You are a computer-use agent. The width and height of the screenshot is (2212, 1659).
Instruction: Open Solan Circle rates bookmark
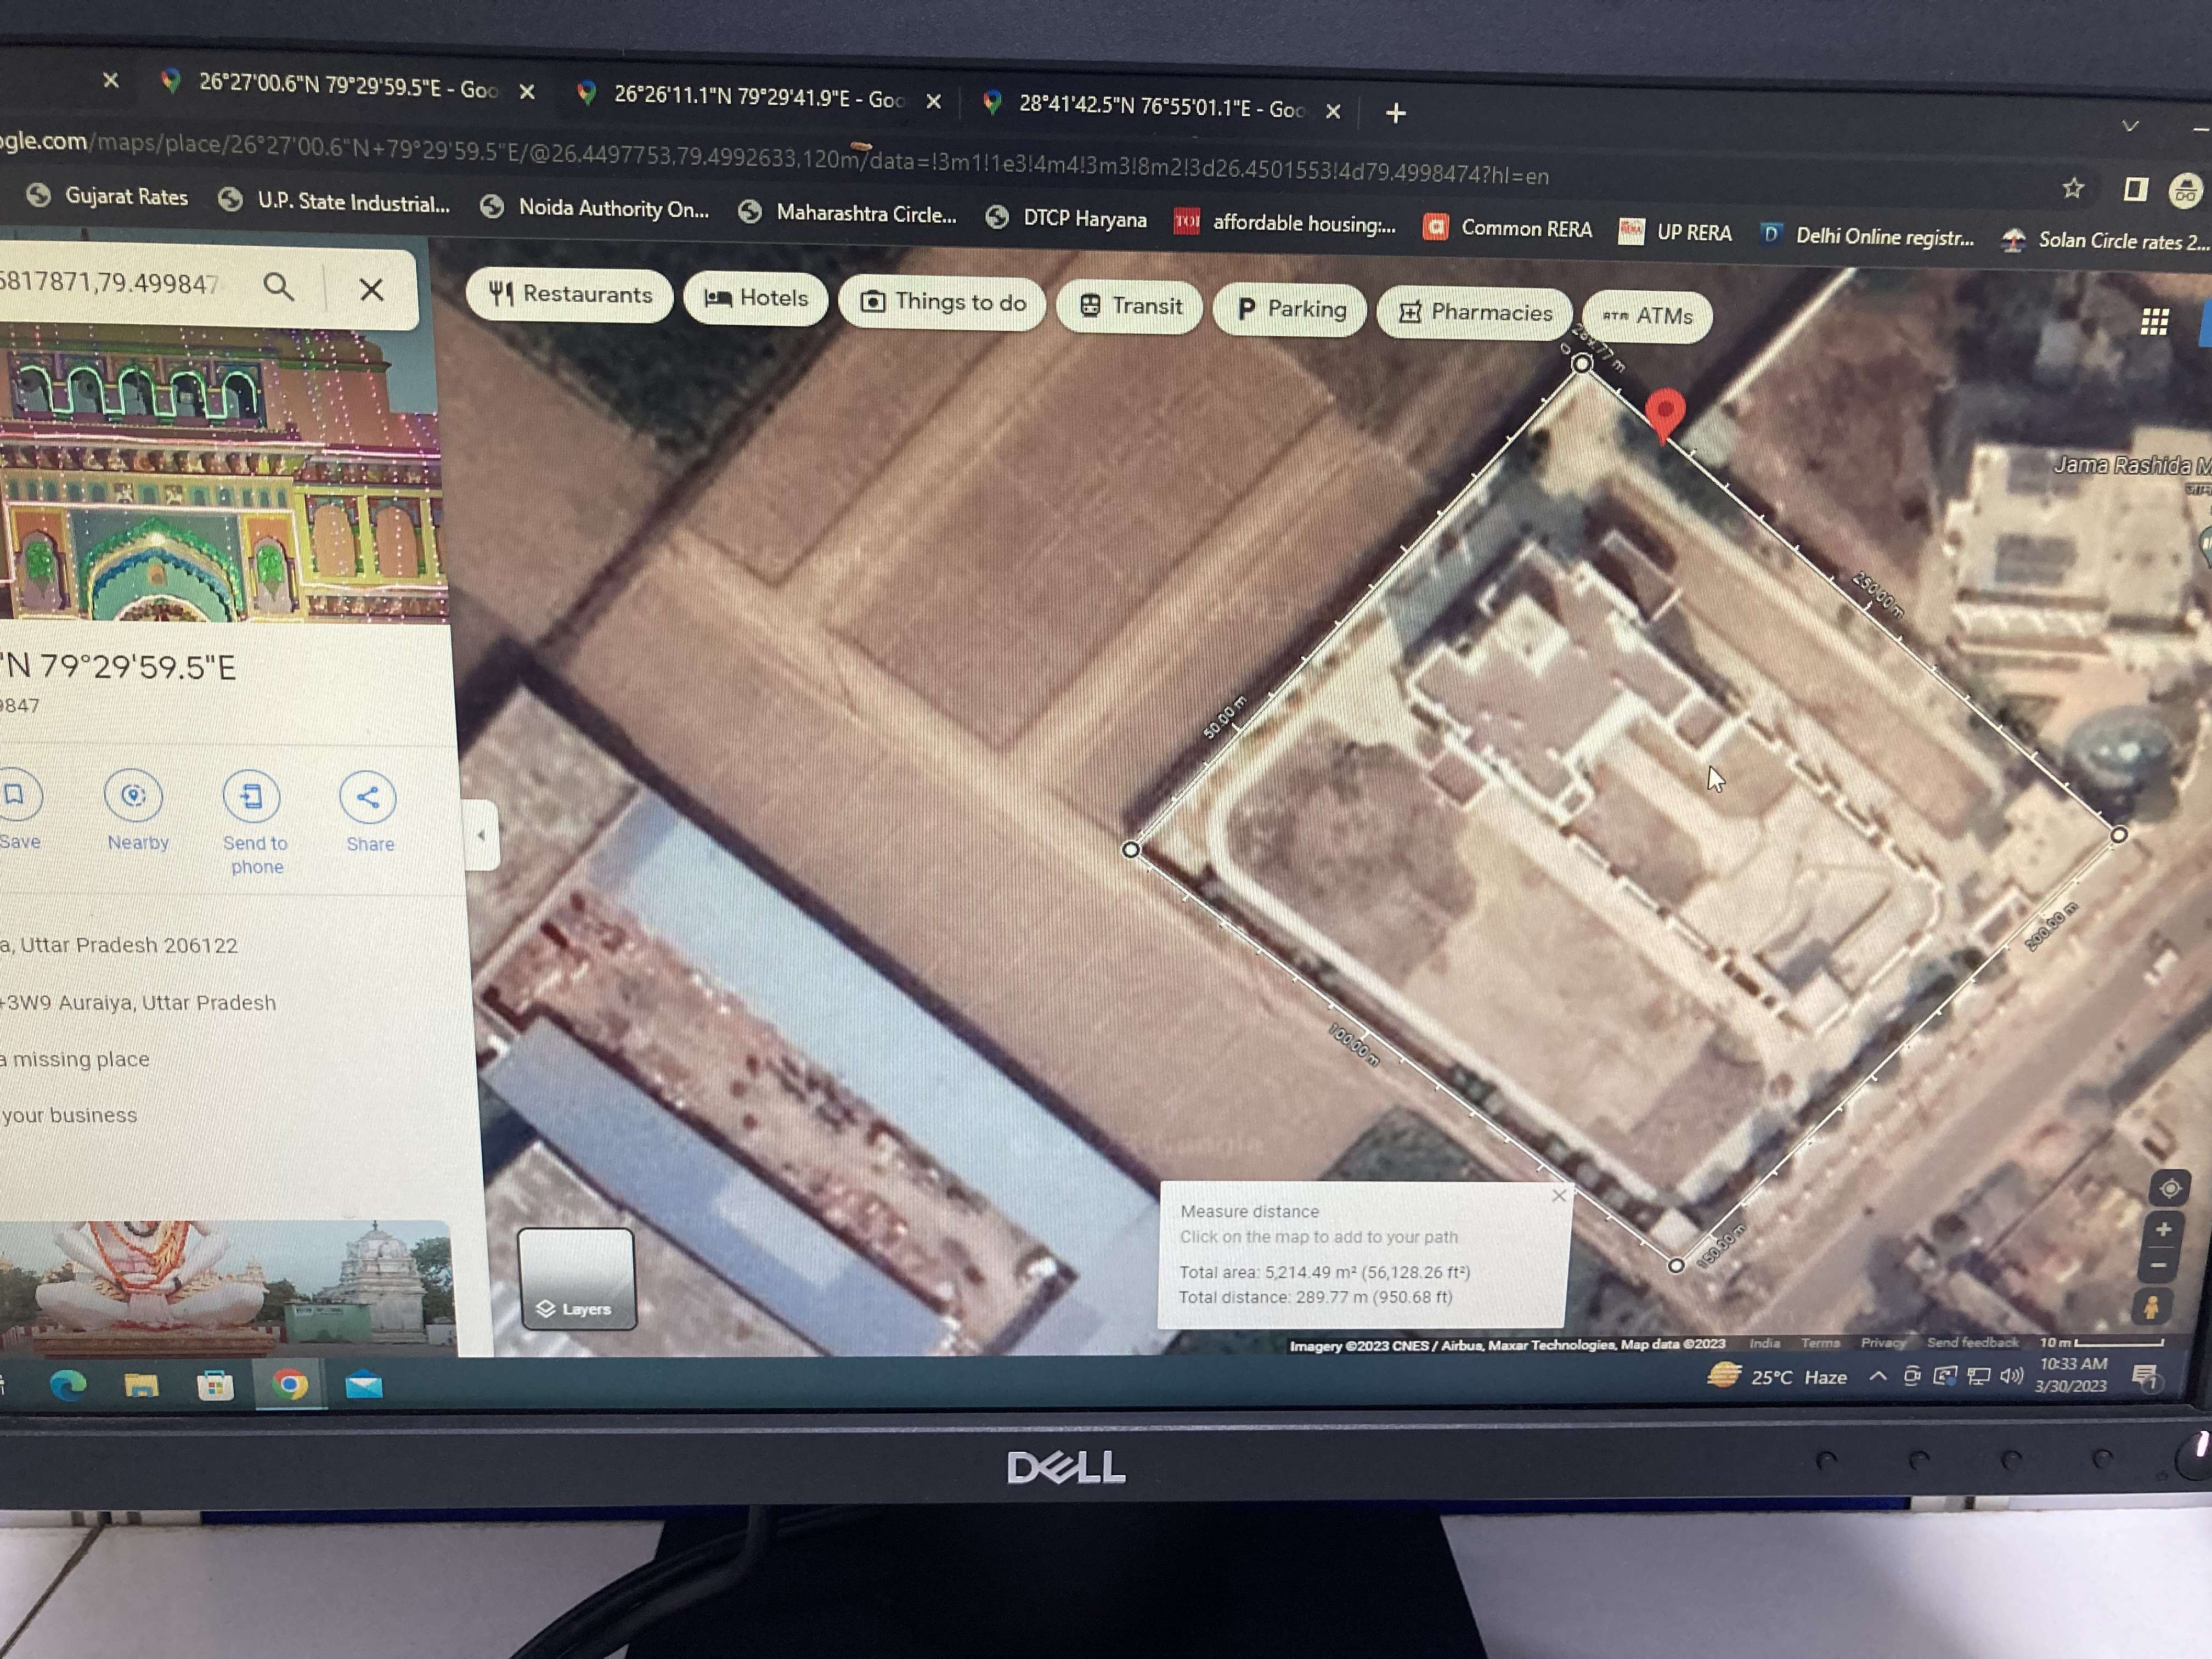[x=2105, y=240]
